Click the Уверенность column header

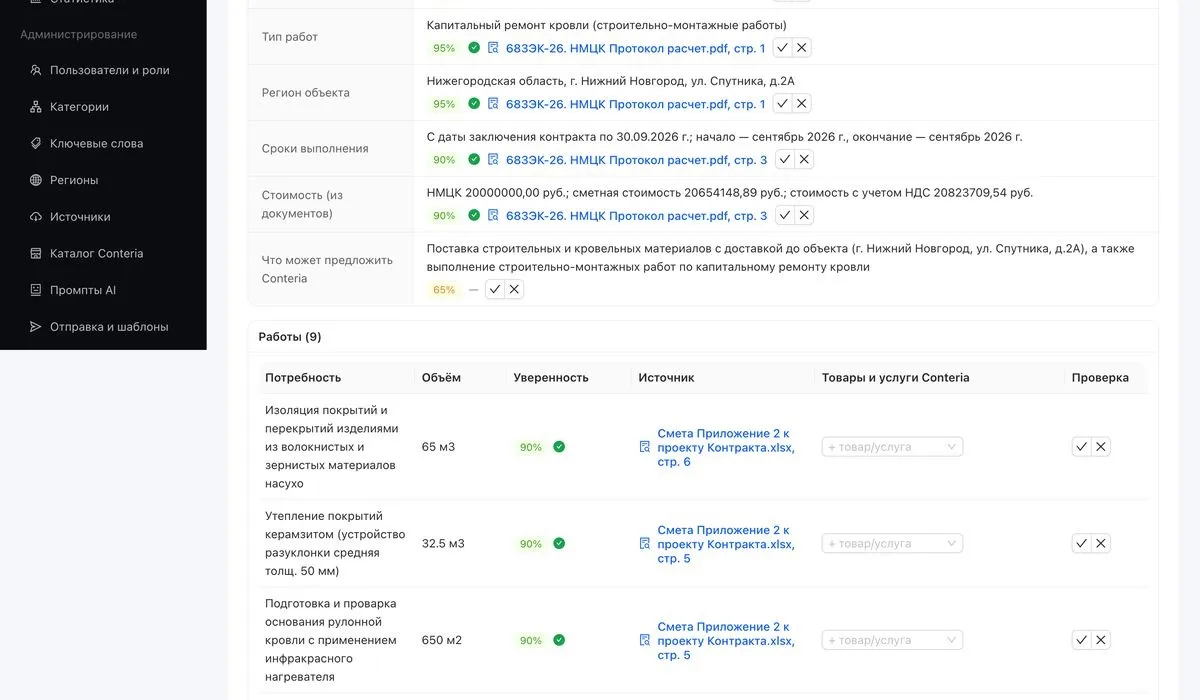[x=551, y=378]
